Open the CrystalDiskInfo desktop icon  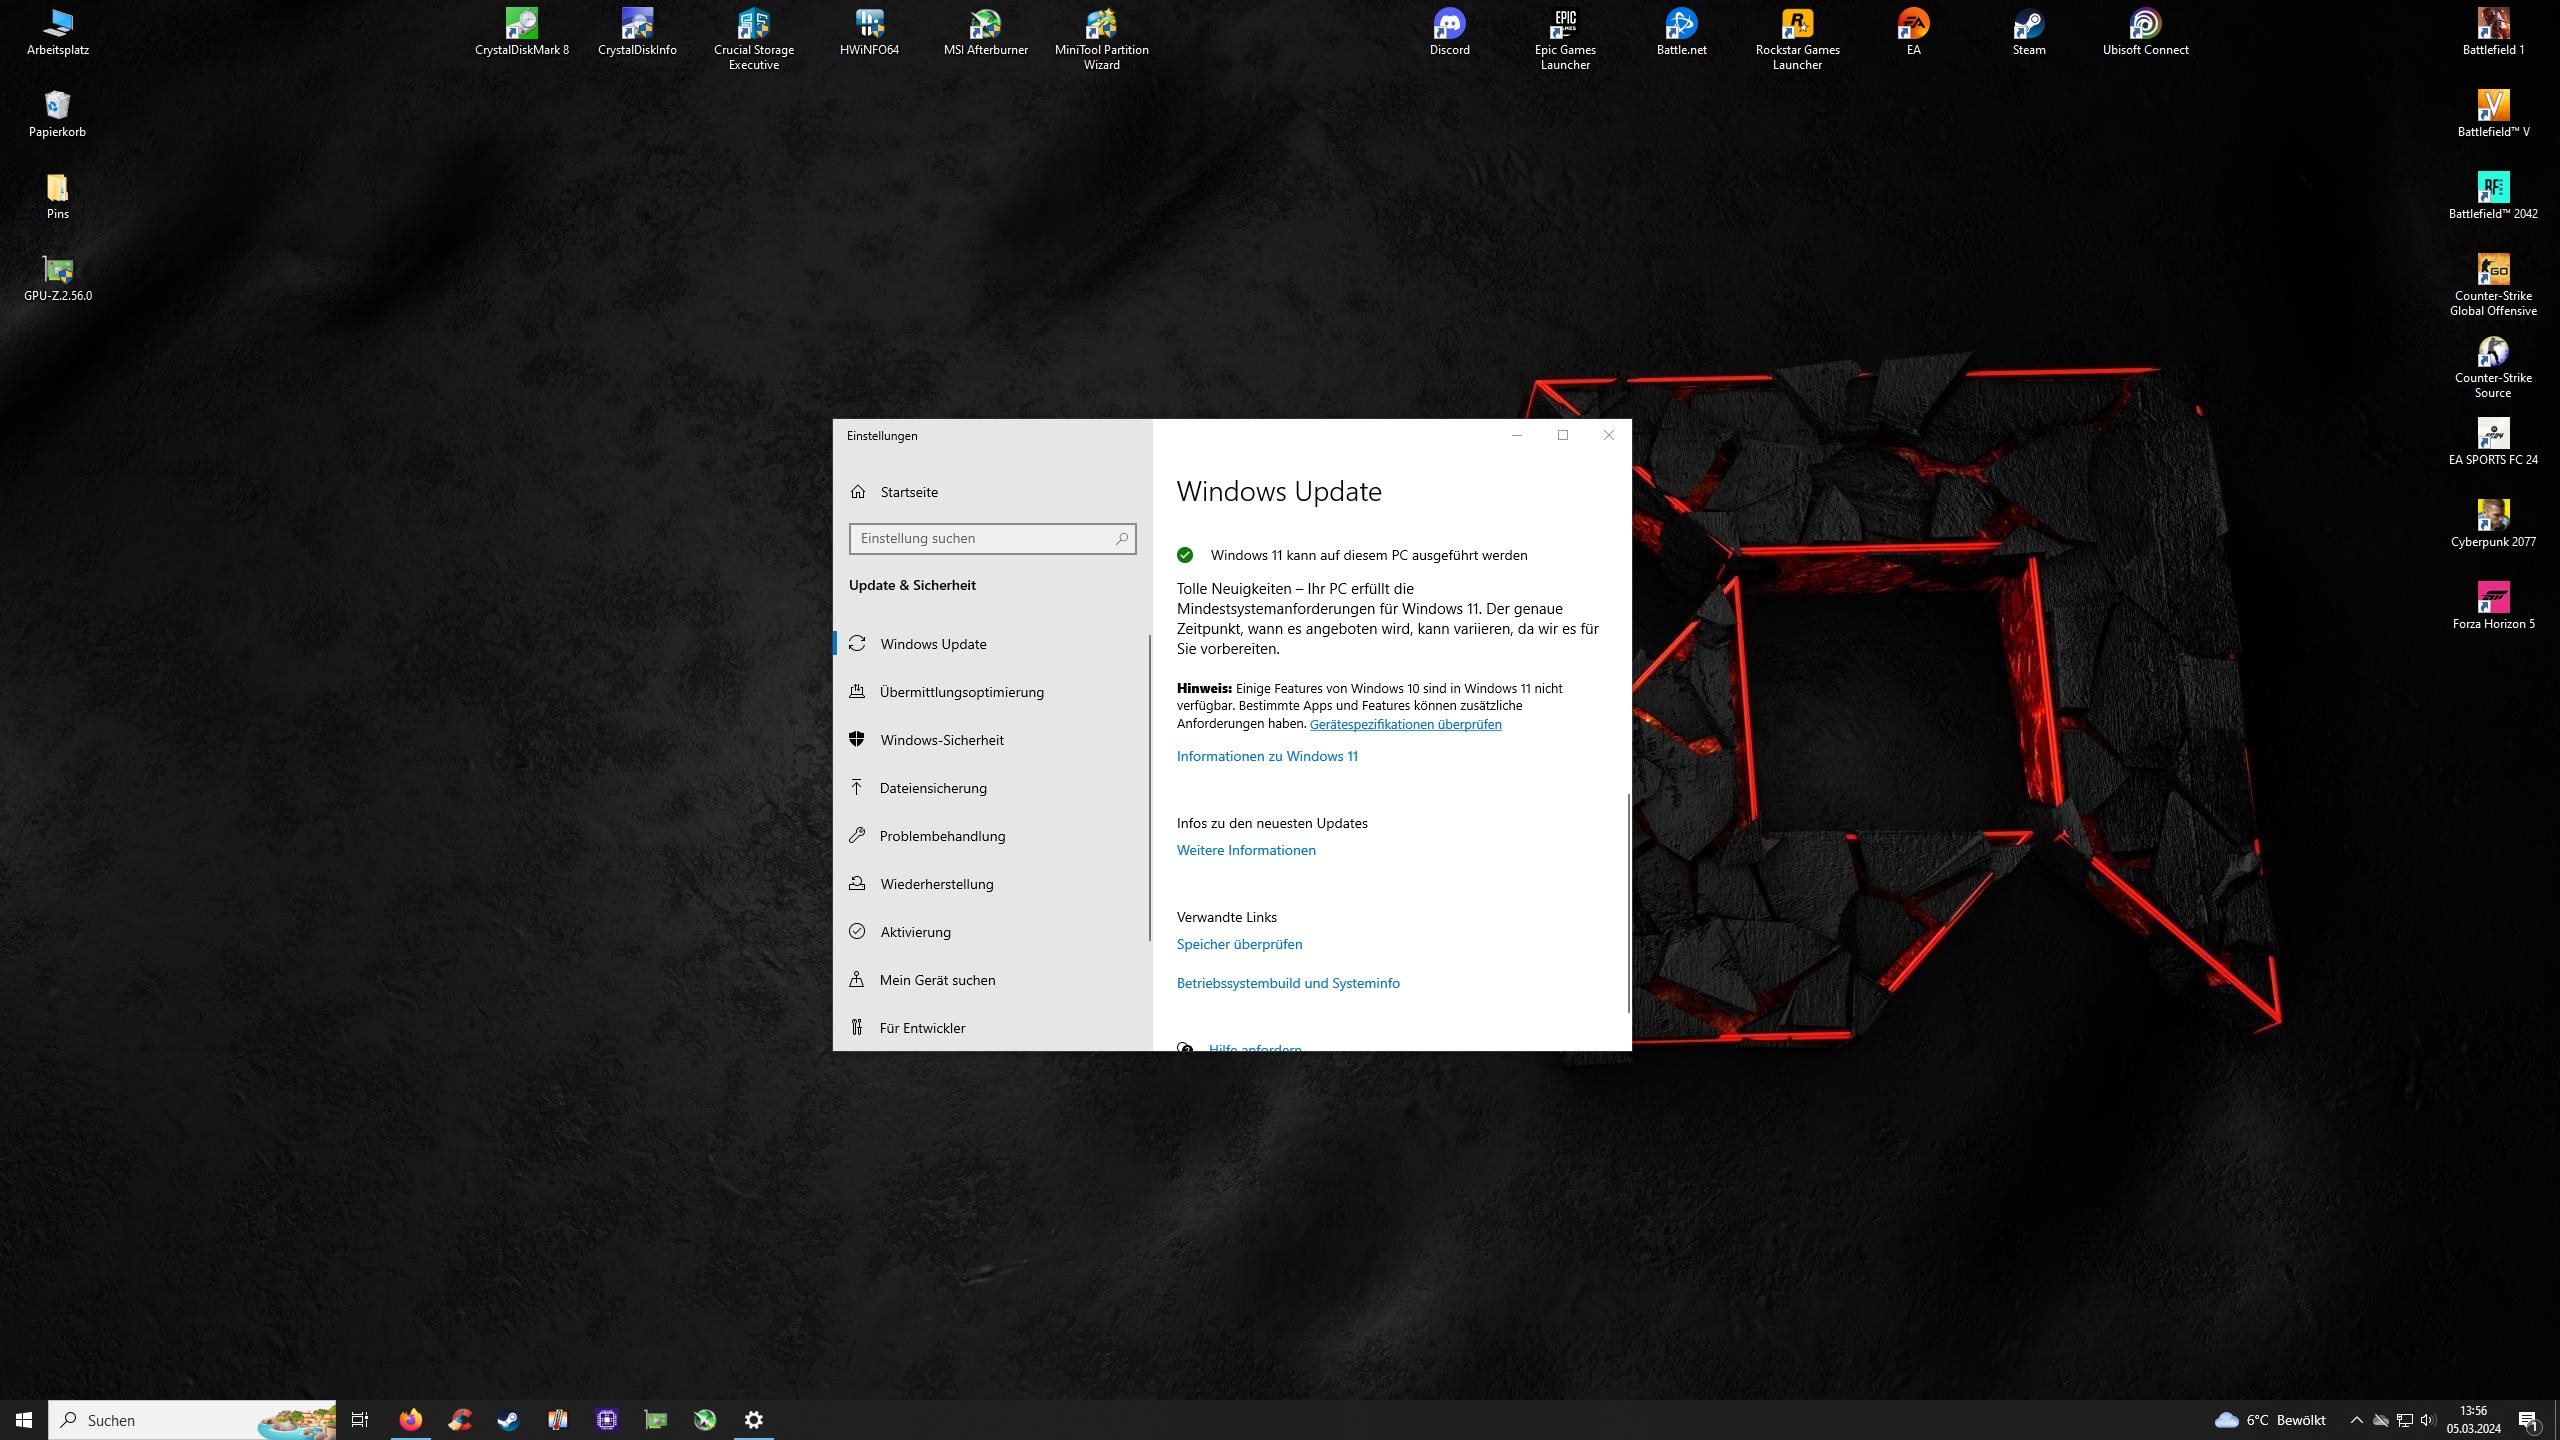click(x=637, y=24)
